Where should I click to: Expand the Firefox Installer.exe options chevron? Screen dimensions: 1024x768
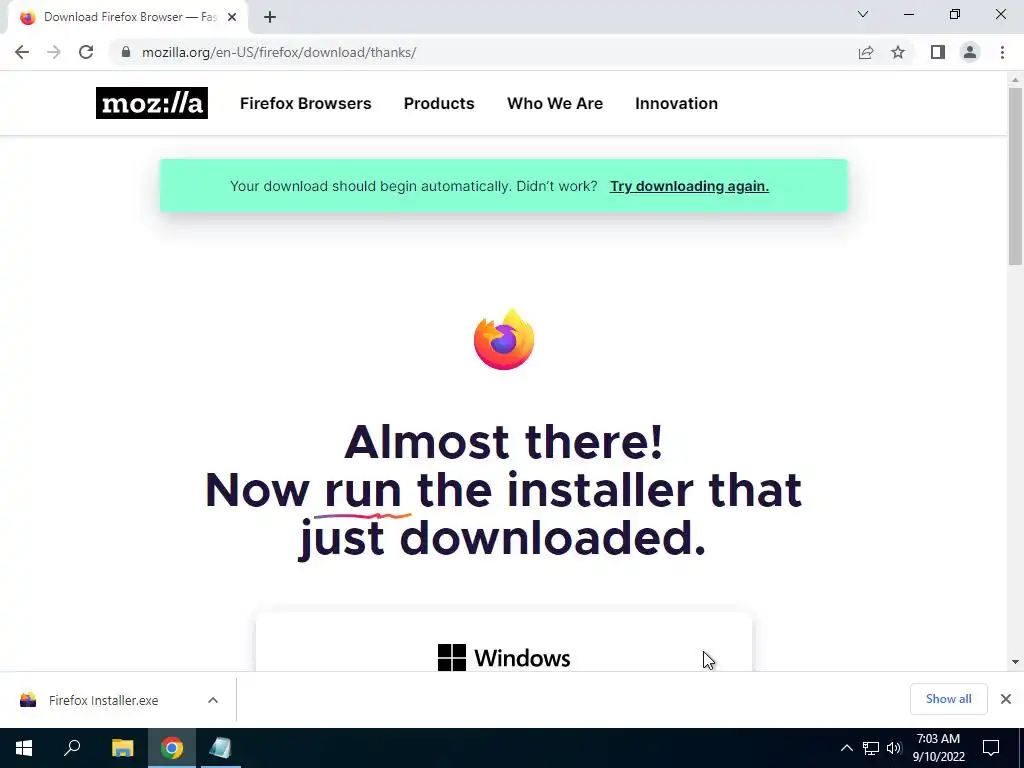213,700
